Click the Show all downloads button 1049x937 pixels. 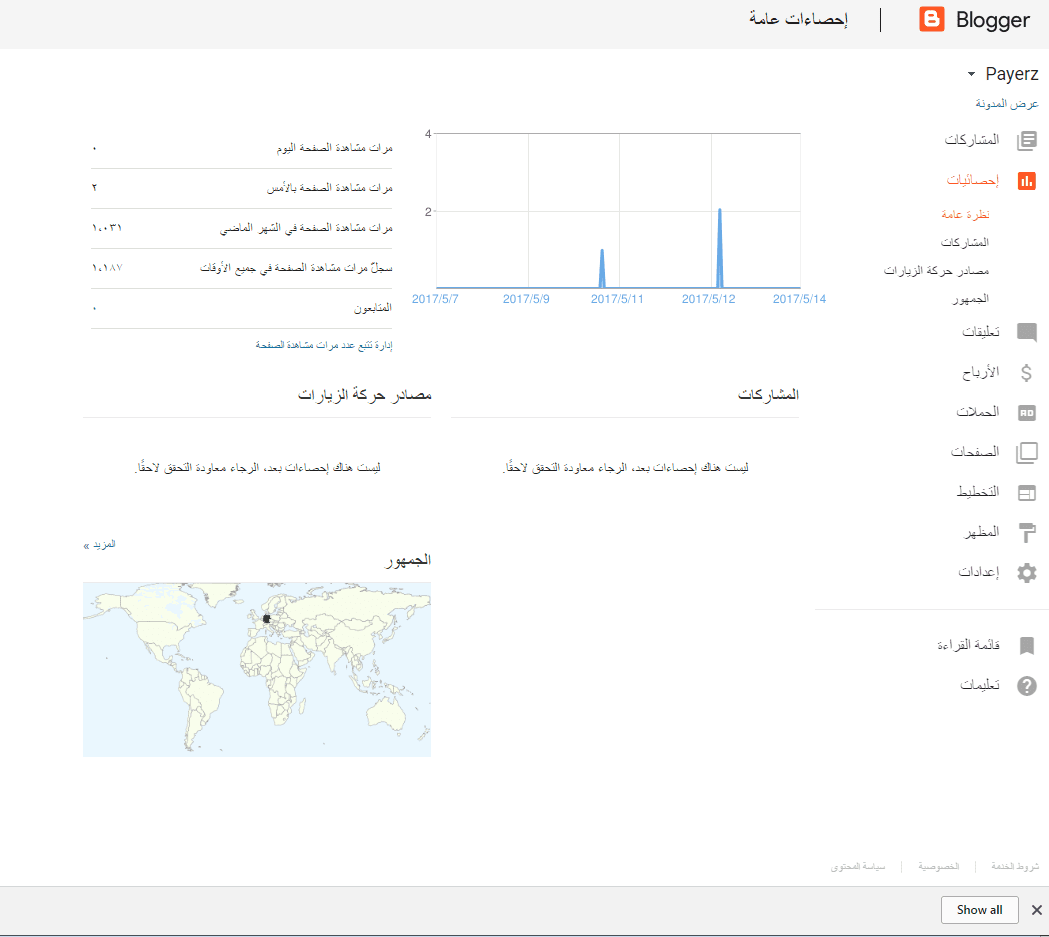click(979, 910)
